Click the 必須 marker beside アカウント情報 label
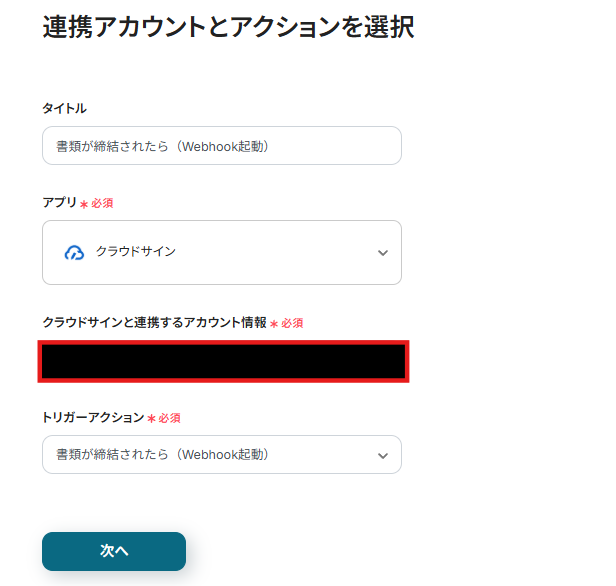This screenshot has width=616, height=586. [292, 324]
